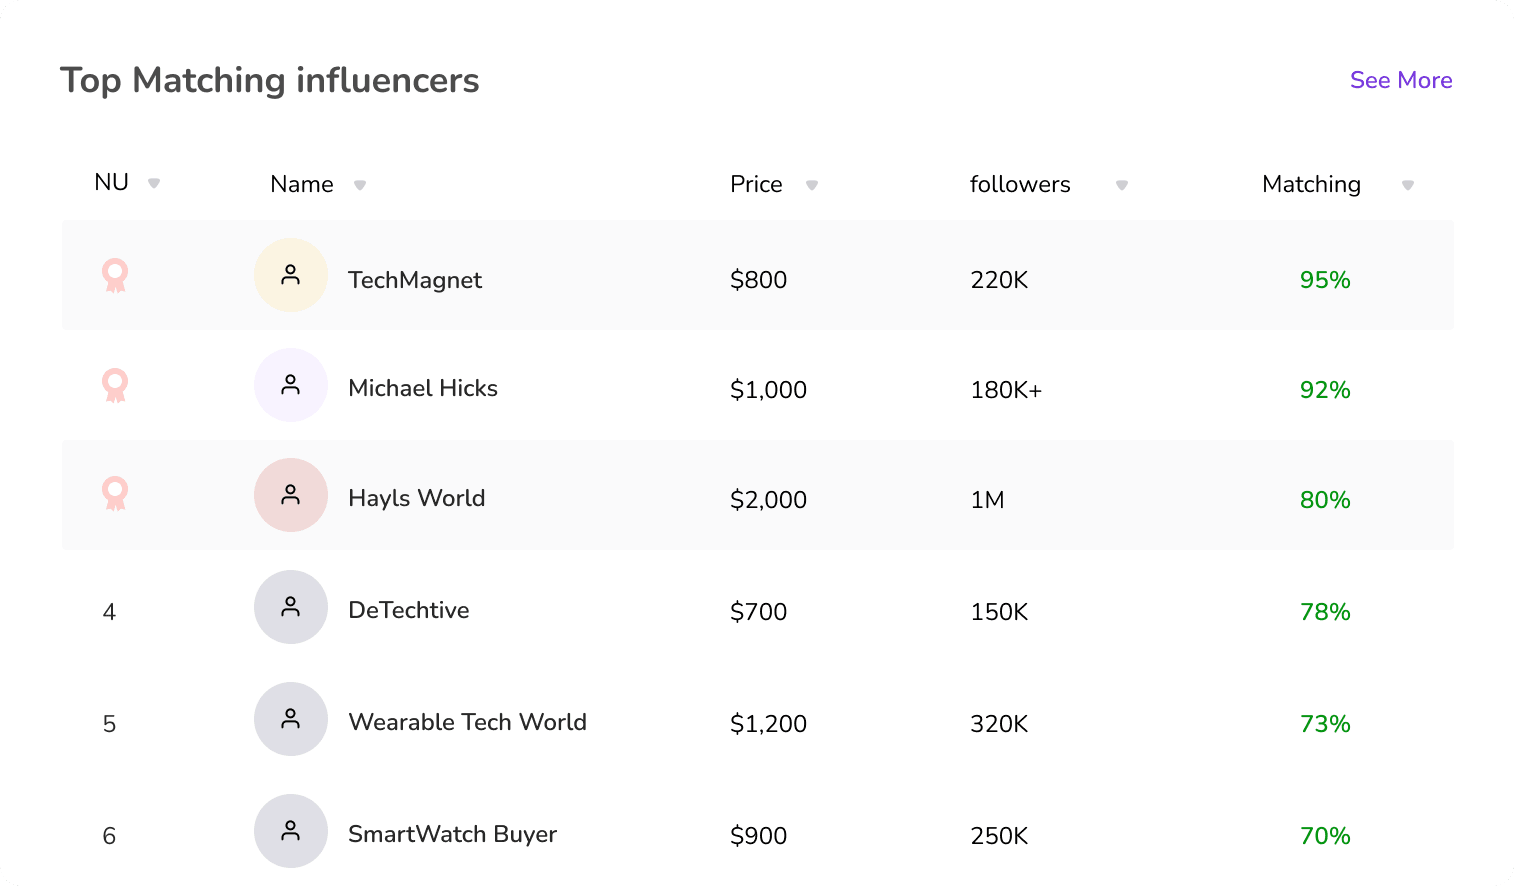Toggle the Matching column sort arrow
Viewport: 1514px width, 886px height.
click(1408, 185)
